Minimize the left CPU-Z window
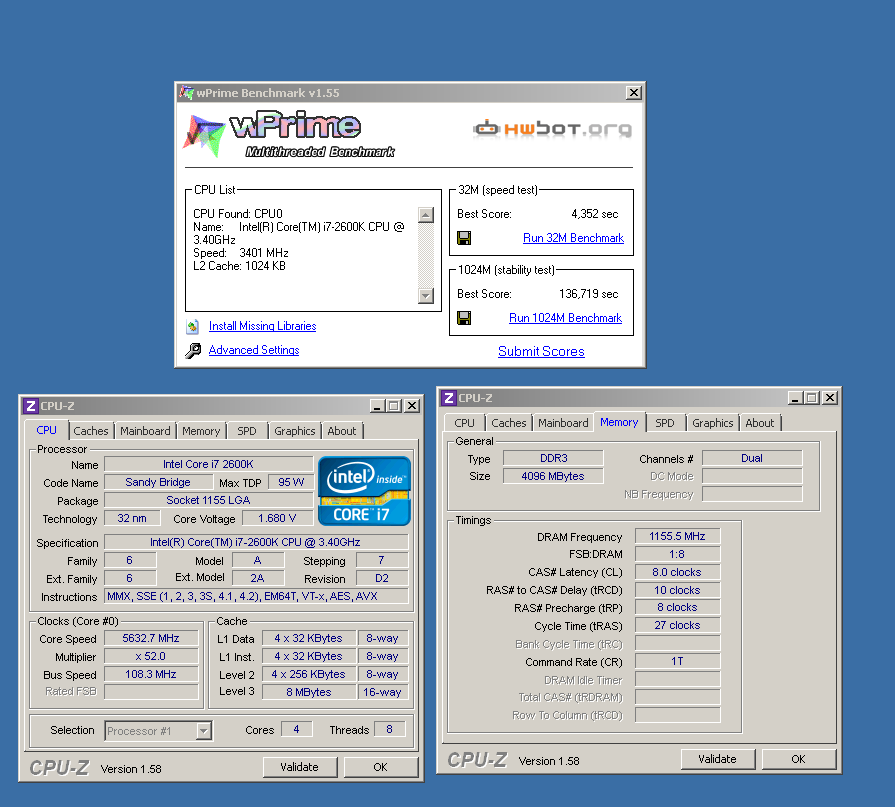This screenshot has height=807, width=895. [x=377, y=406]
